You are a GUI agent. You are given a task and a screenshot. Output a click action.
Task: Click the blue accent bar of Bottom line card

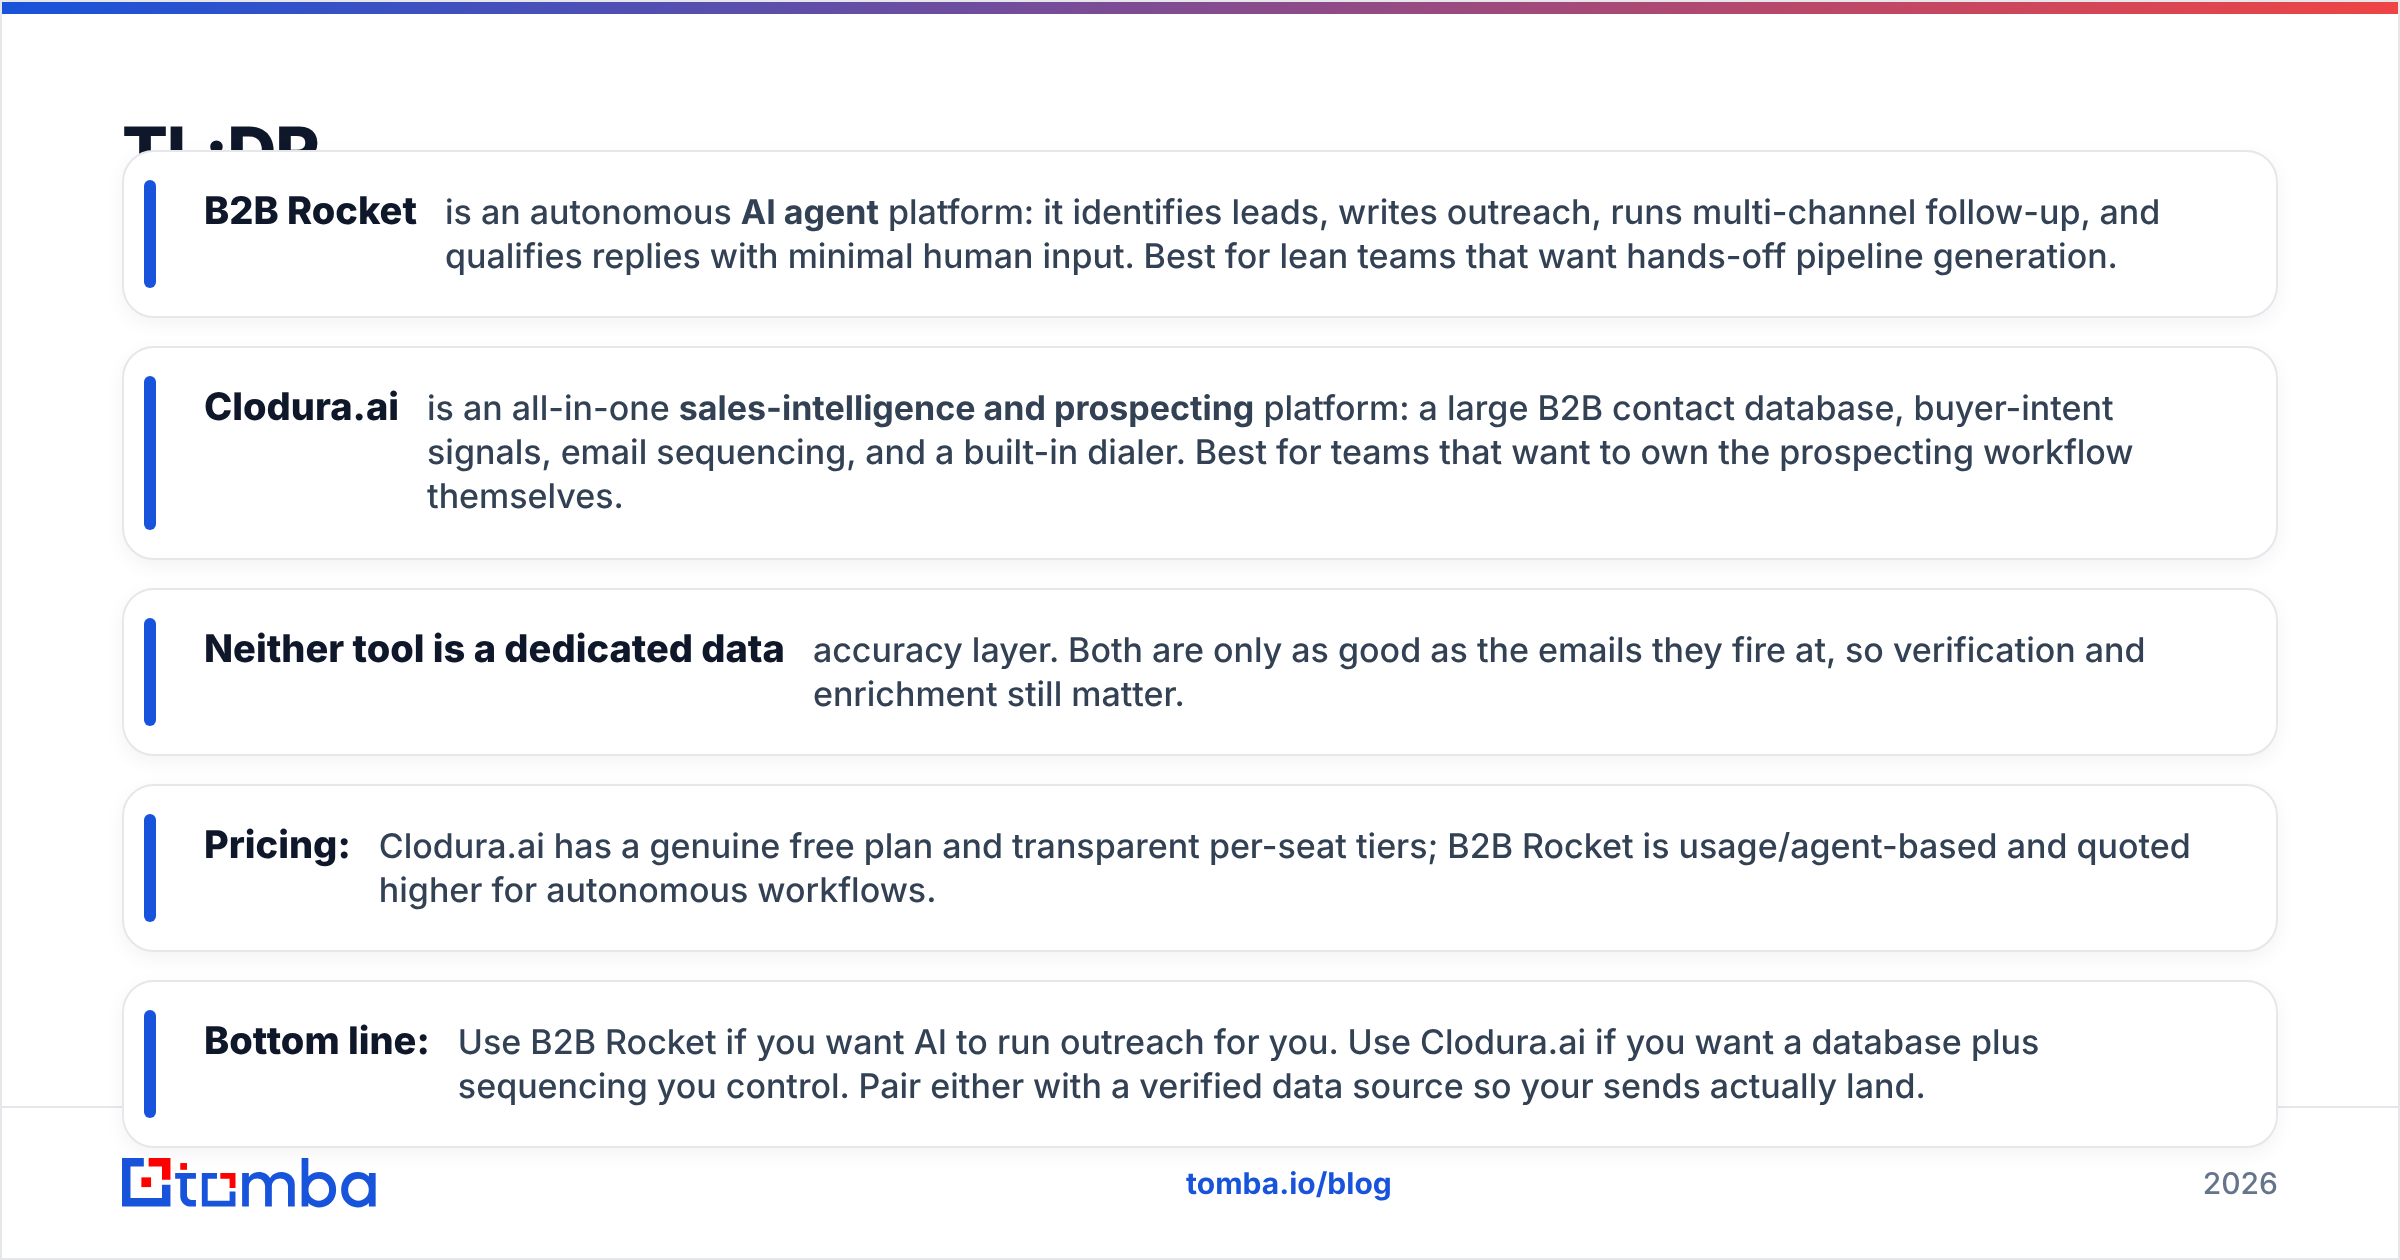click(x=150, y=1064)
